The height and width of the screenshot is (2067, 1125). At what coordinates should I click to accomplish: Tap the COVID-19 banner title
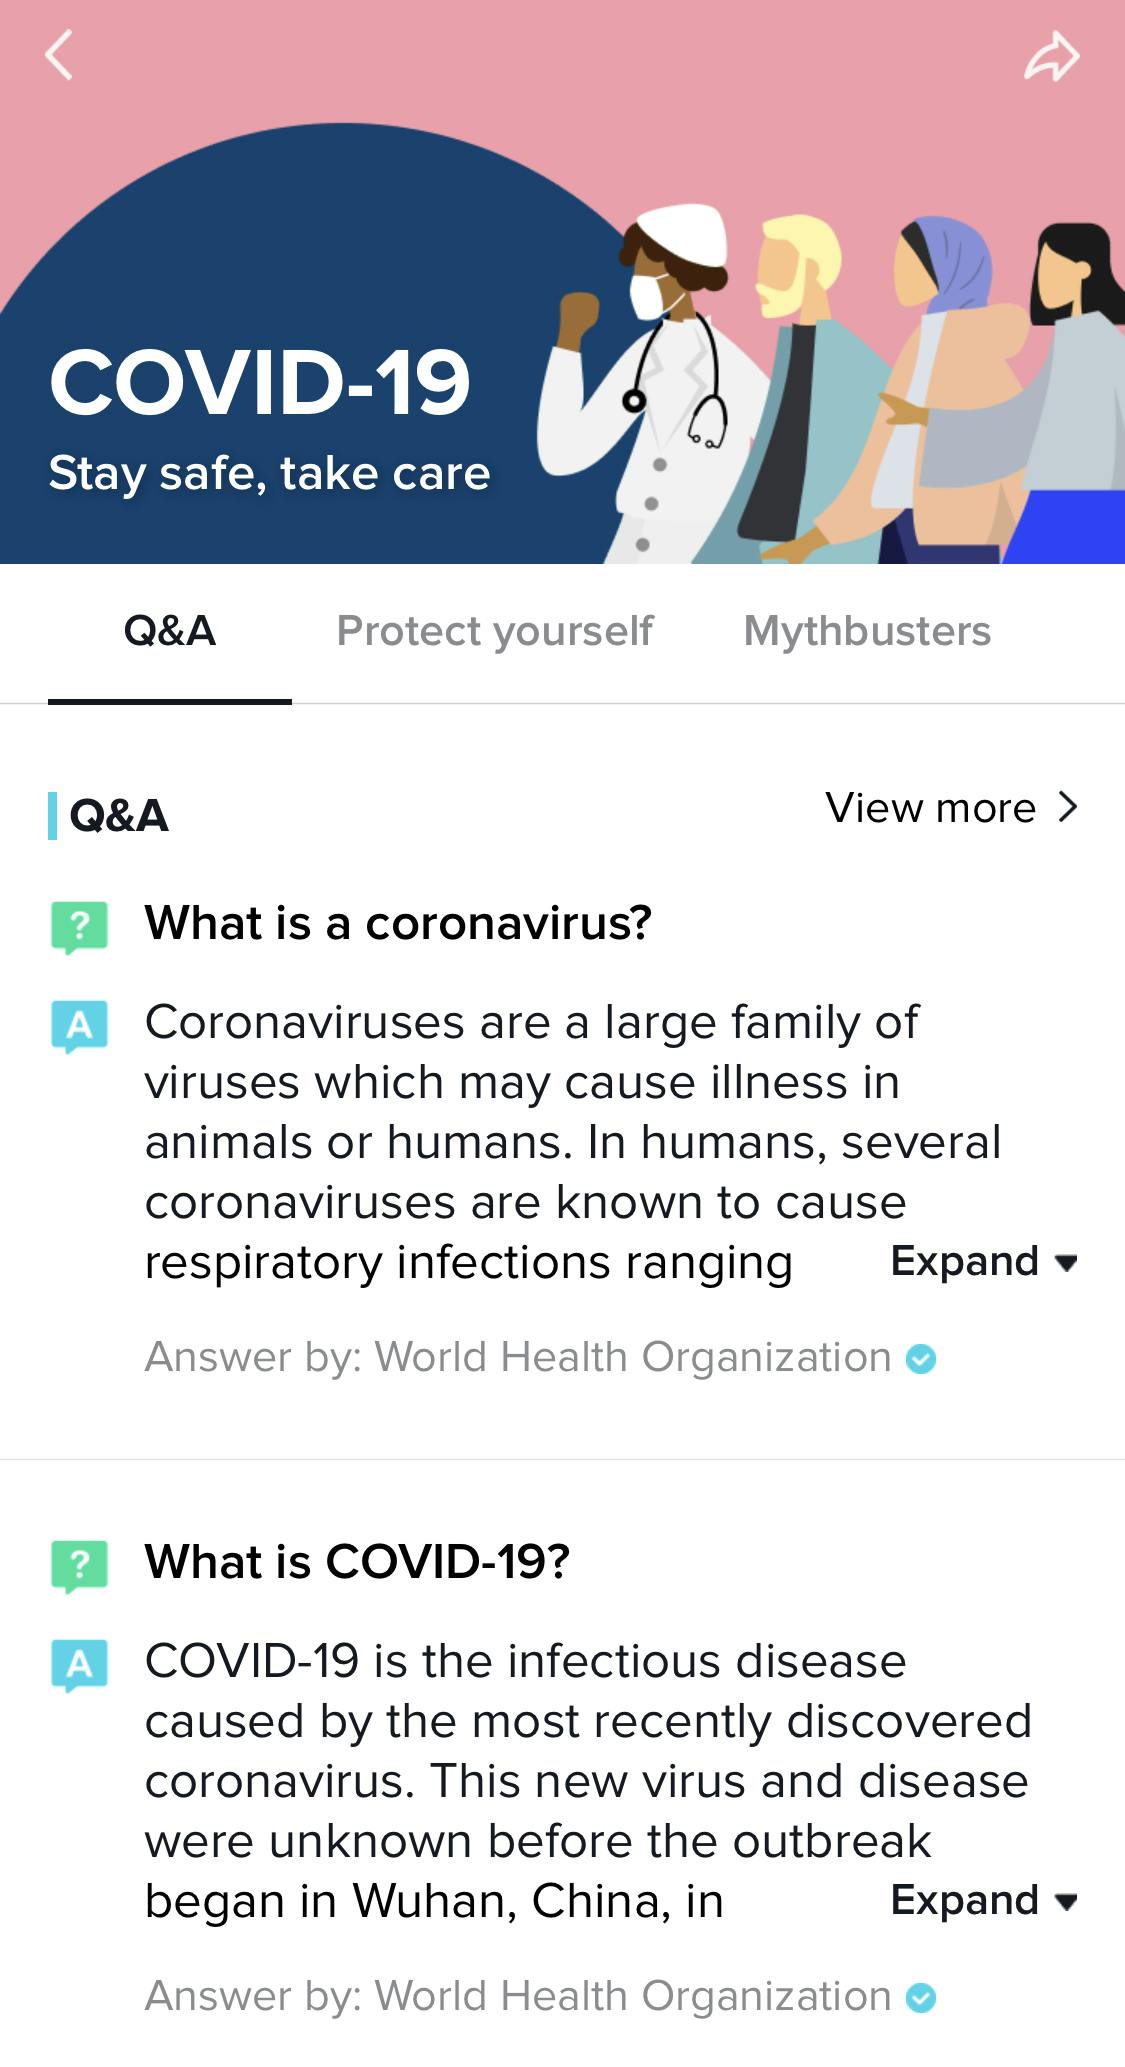point(260,383)
